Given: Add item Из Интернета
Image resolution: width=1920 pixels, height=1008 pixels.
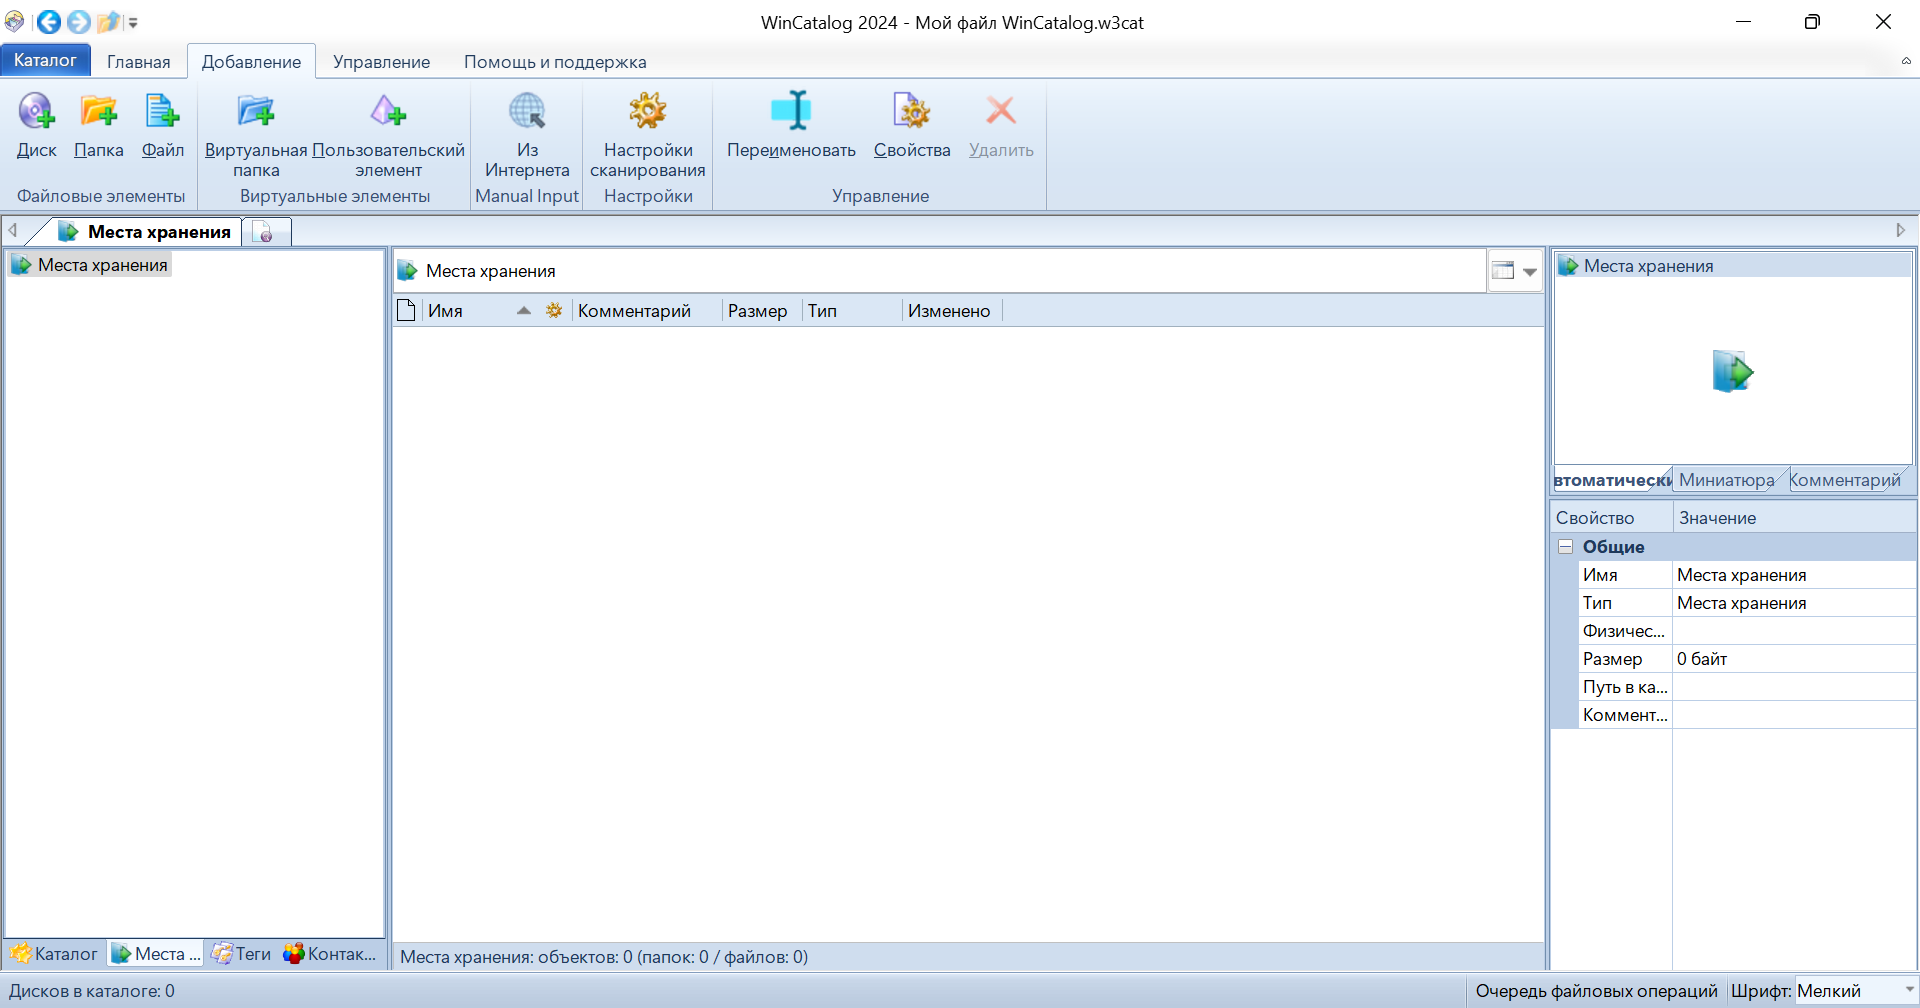Looking at the screenshot, I should click(x=527, y=134).
